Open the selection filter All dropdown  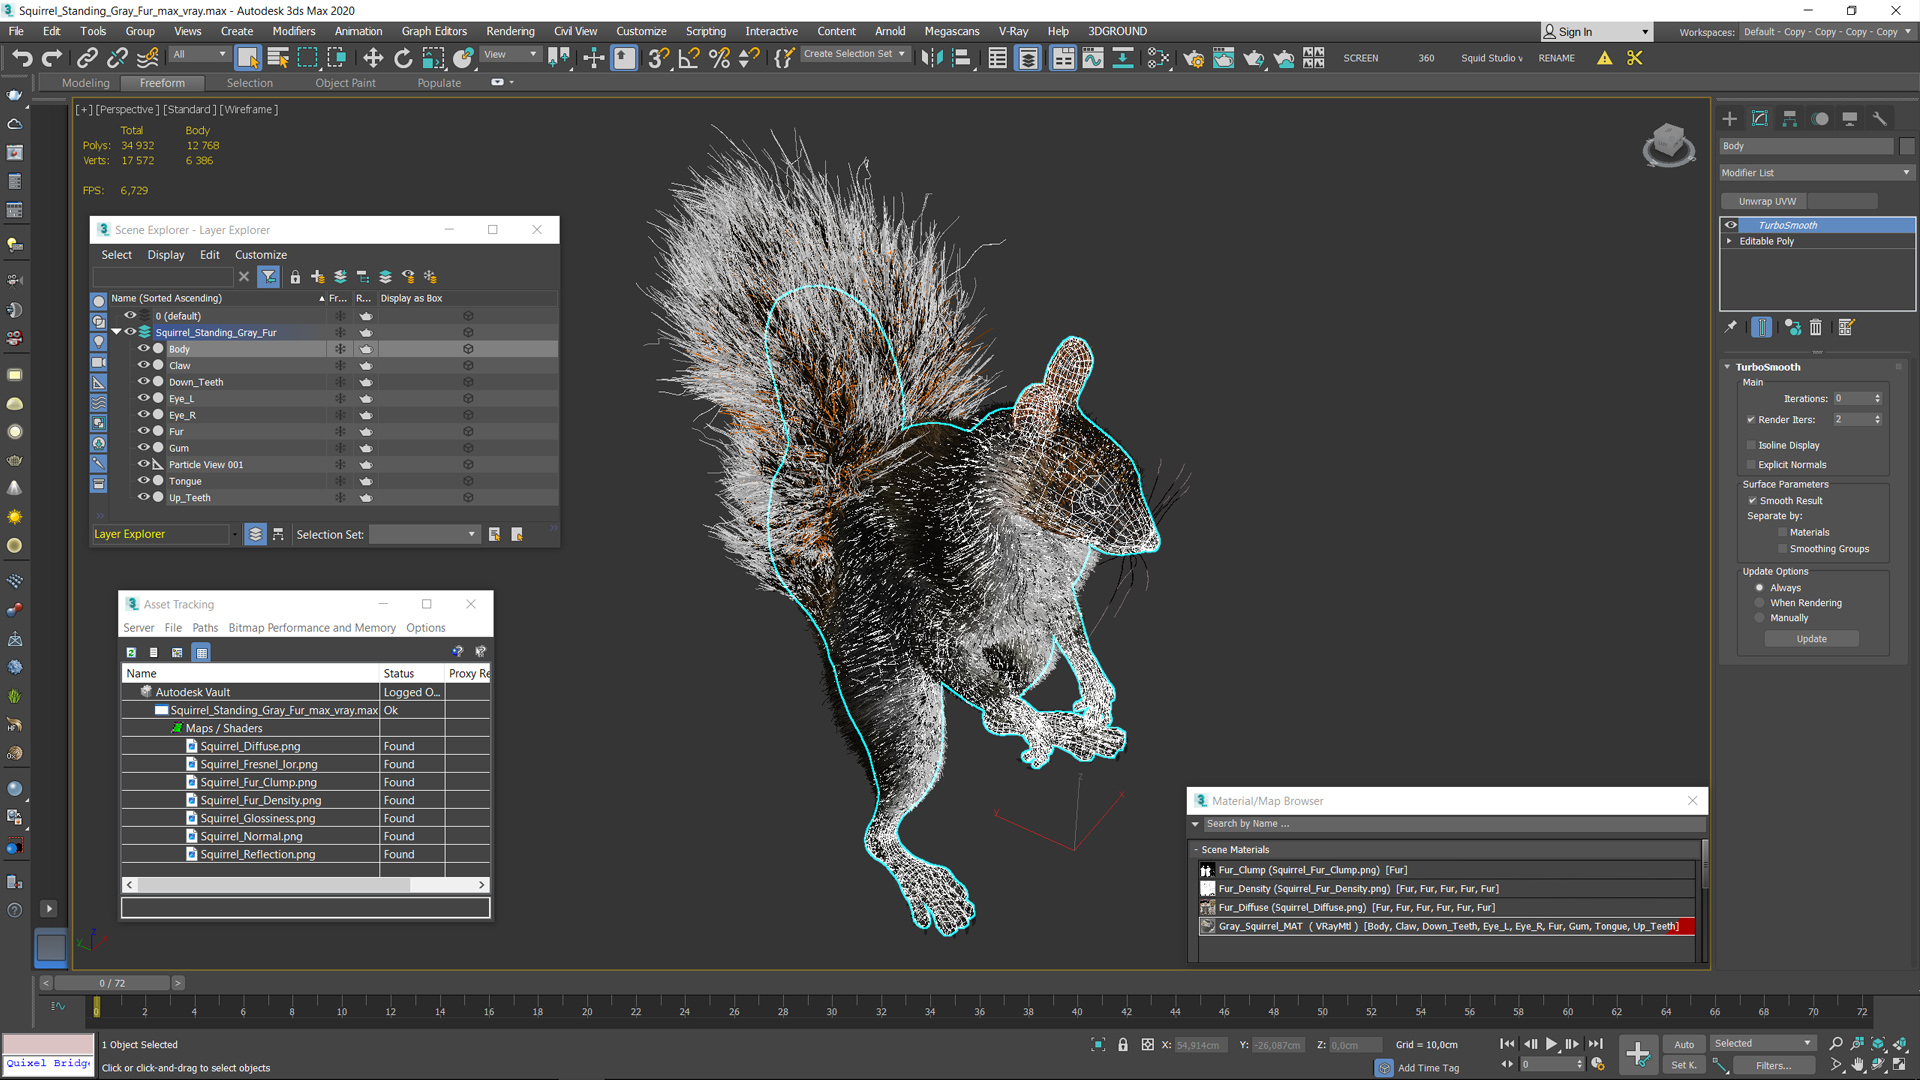click(x=199, y=55)
